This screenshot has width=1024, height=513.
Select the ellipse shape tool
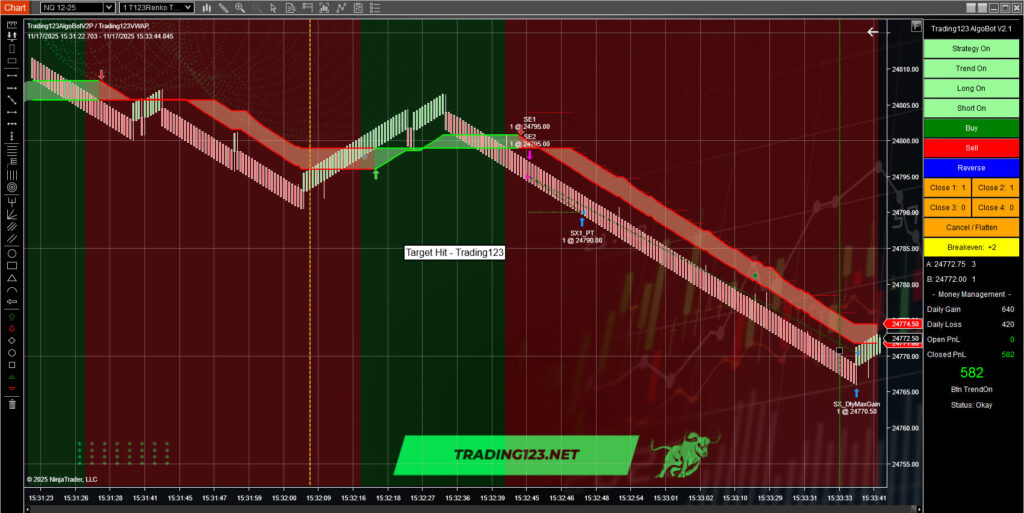(x=12, y=253)
